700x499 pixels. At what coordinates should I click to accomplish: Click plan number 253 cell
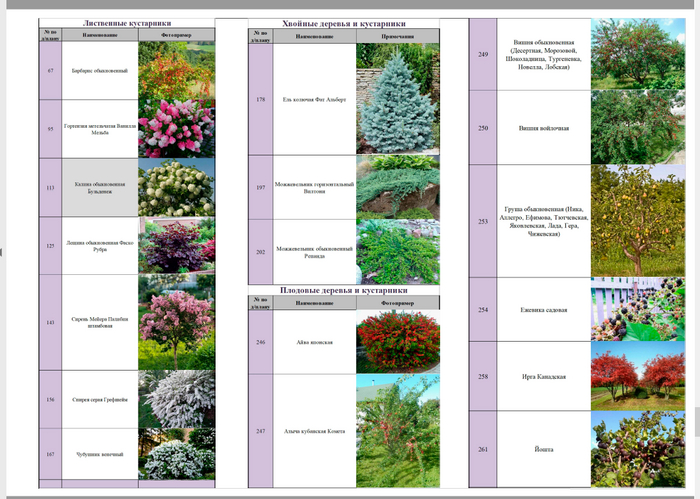483,221
